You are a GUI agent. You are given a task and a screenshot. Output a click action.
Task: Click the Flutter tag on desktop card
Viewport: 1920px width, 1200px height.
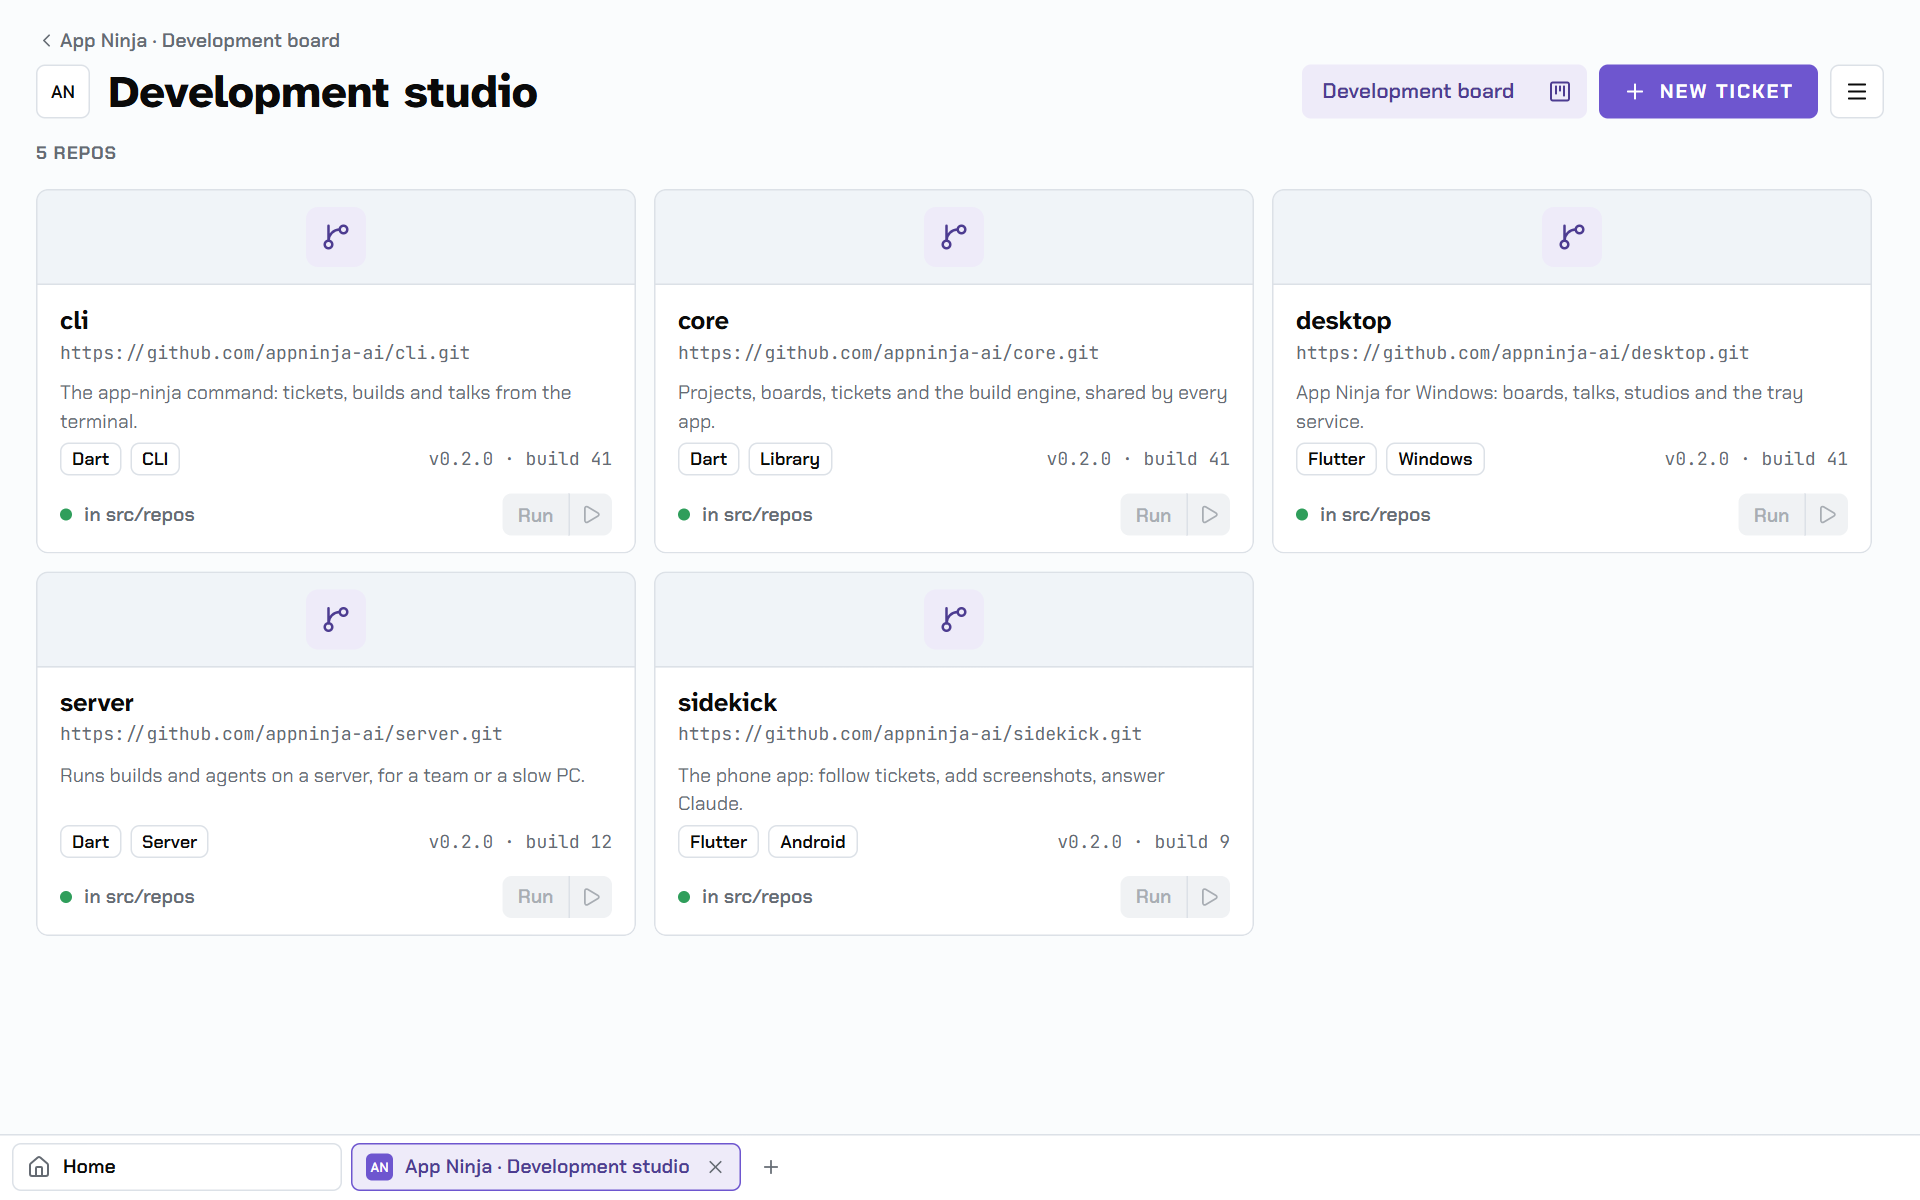(1336, 459)
